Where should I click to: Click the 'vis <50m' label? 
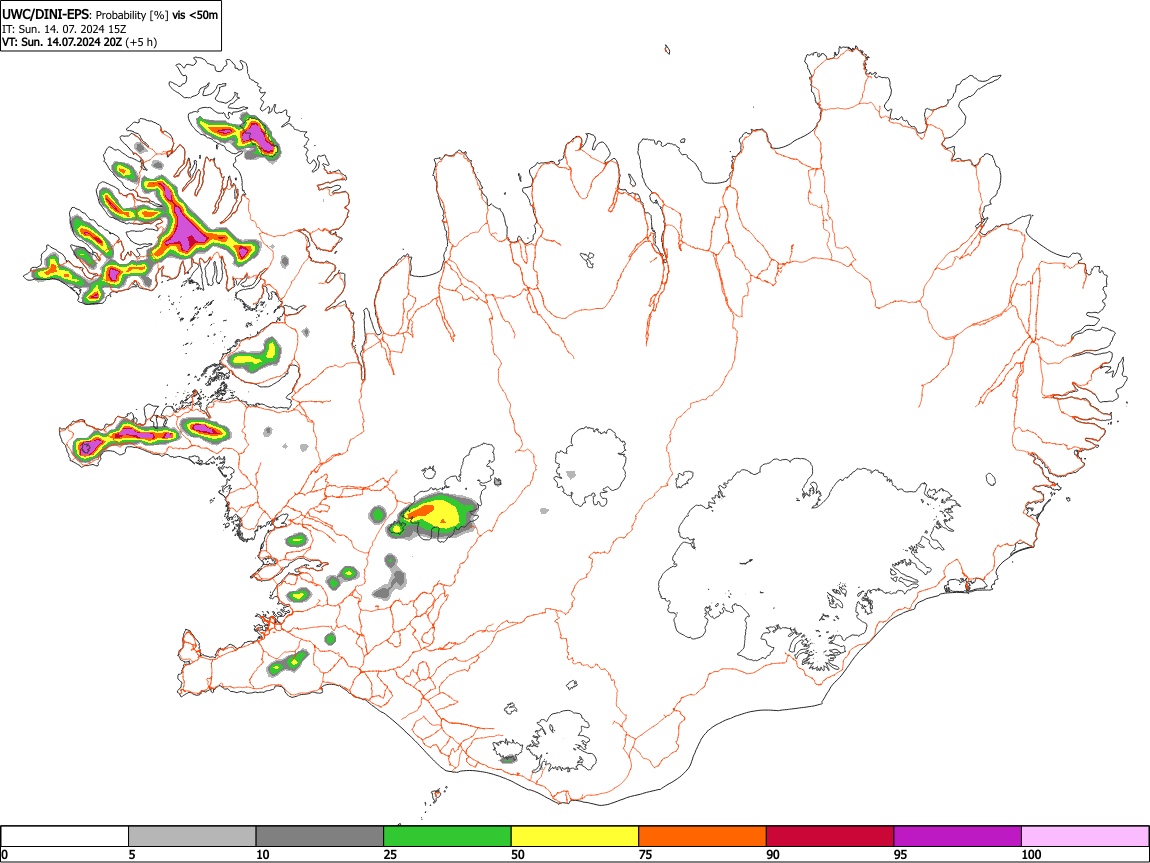click(195, 15)
